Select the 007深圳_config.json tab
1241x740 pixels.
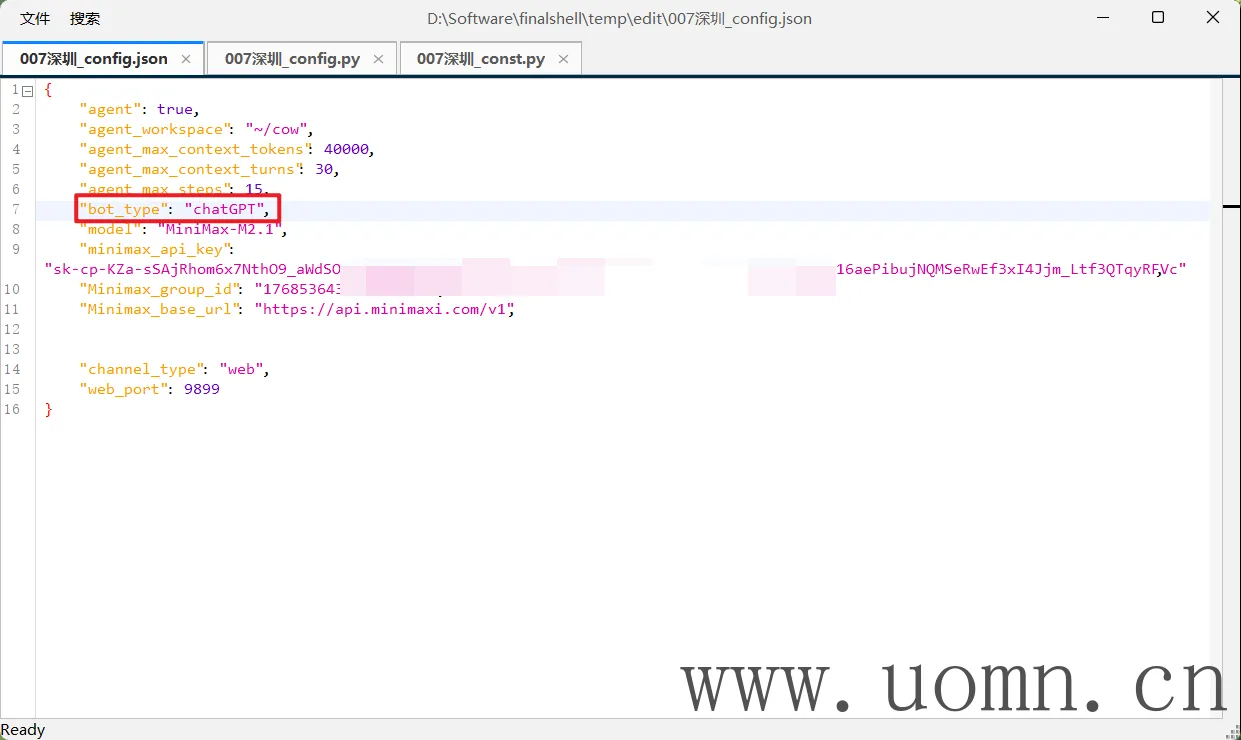[93, 59]
